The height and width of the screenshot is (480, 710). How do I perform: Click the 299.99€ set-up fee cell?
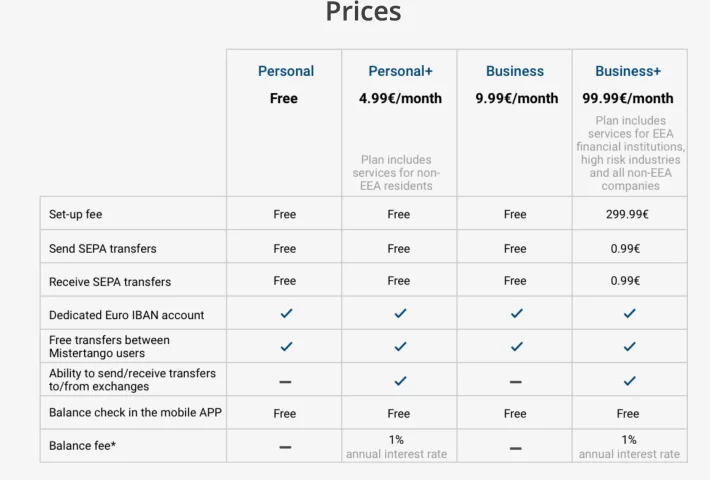click(627, 214)
